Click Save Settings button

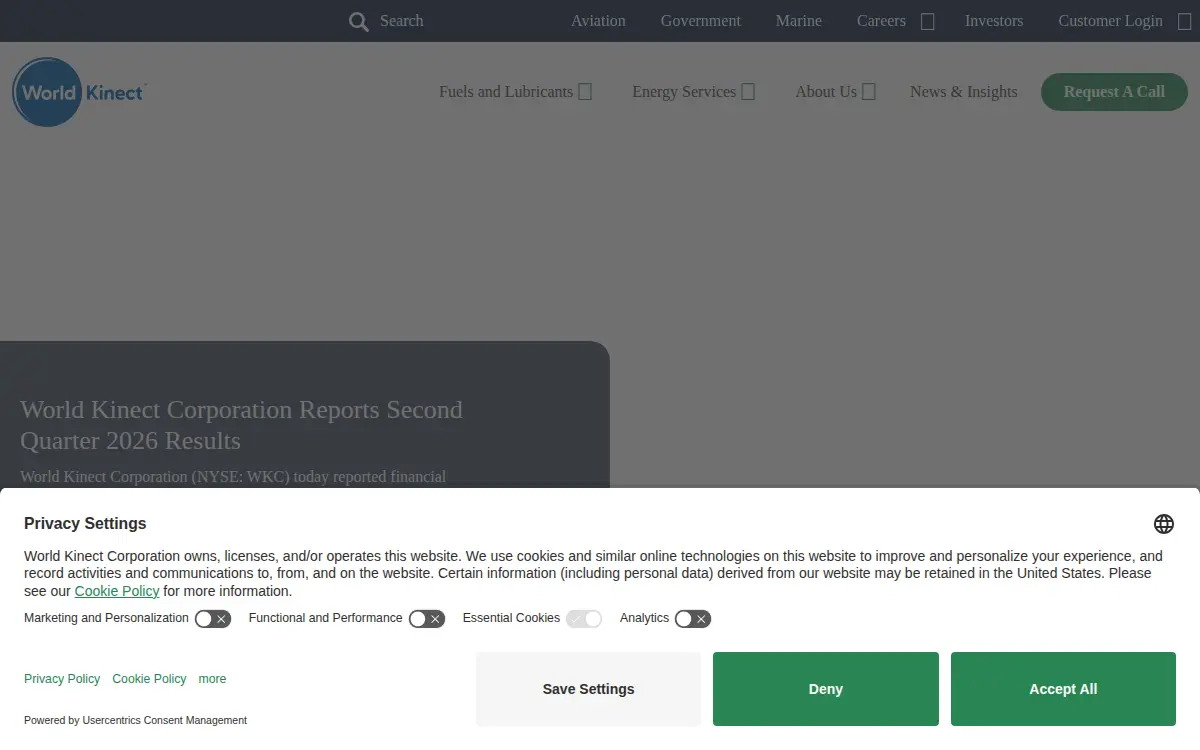point(588,689)
